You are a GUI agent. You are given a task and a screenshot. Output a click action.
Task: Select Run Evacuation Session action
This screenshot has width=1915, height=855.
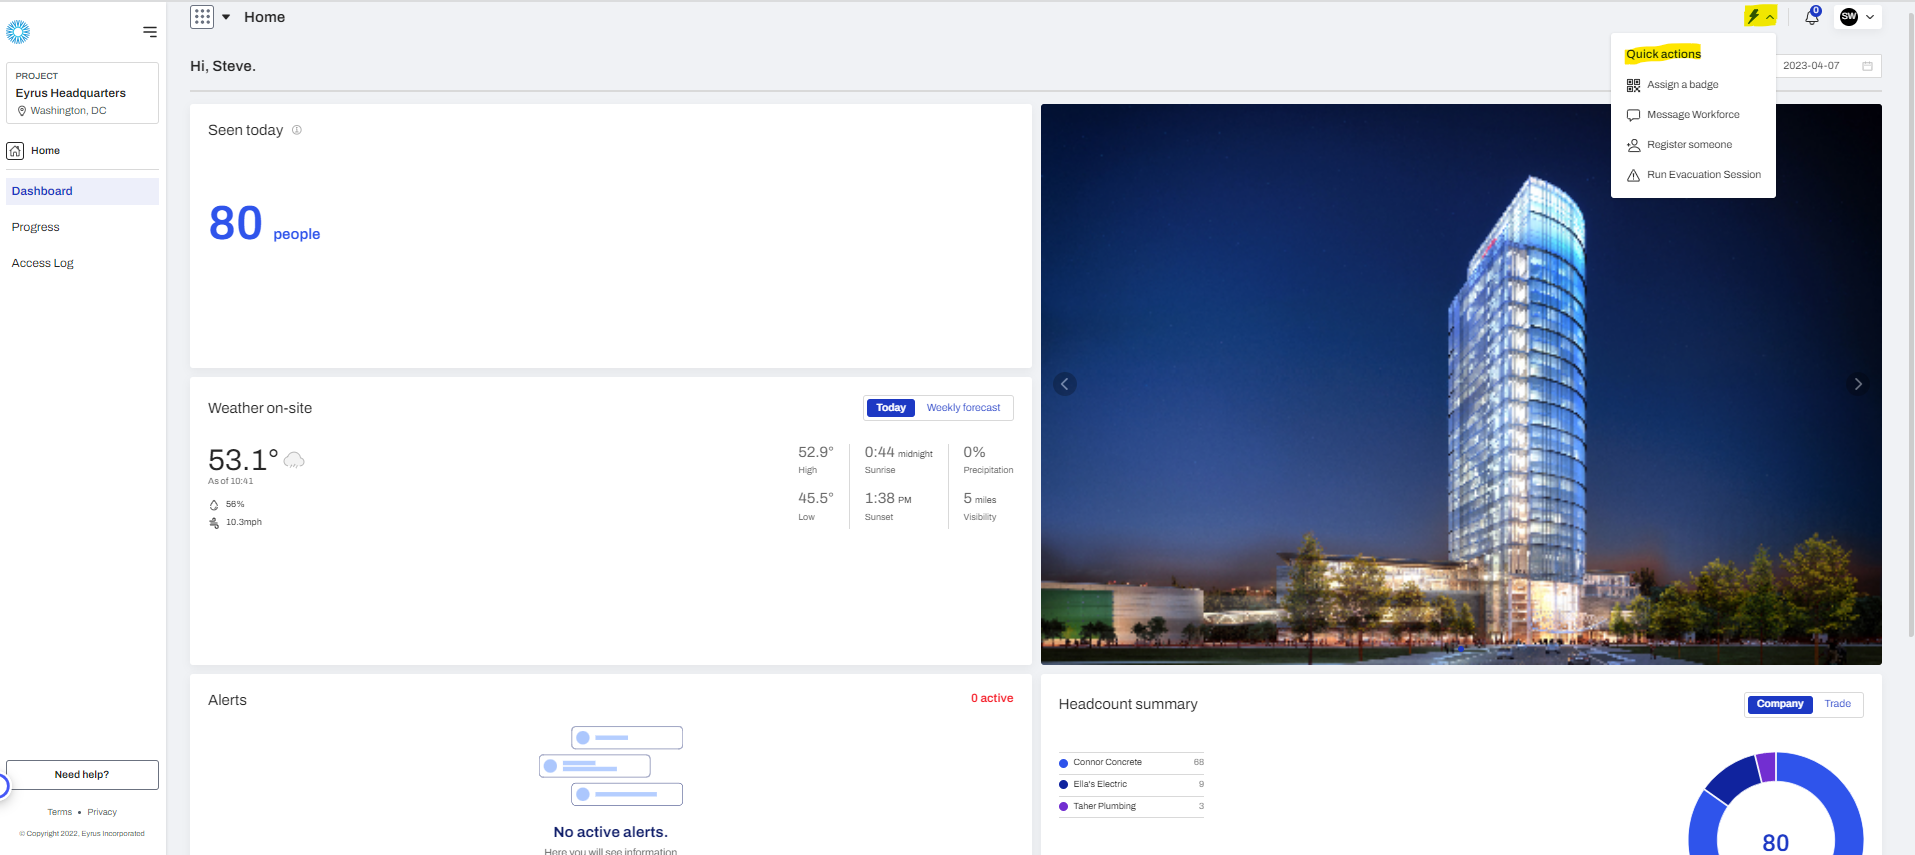[x=1693, y=175]
